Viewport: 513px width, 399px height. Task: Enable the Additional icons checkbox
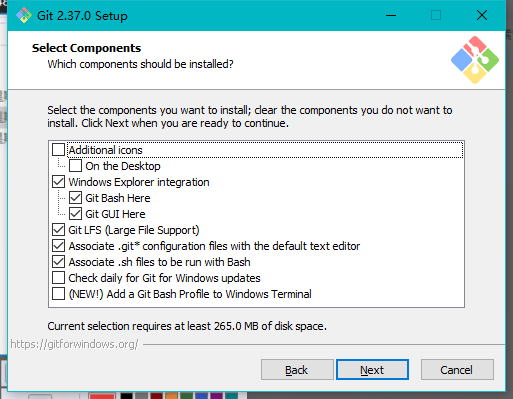point(59,150)
